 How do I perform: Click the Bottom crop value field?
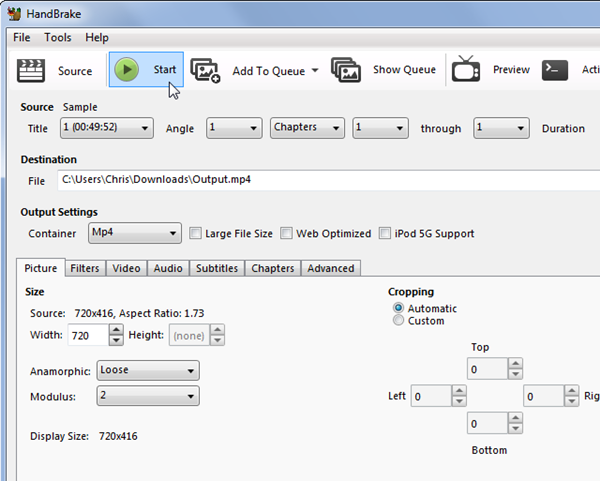[488, 423]
